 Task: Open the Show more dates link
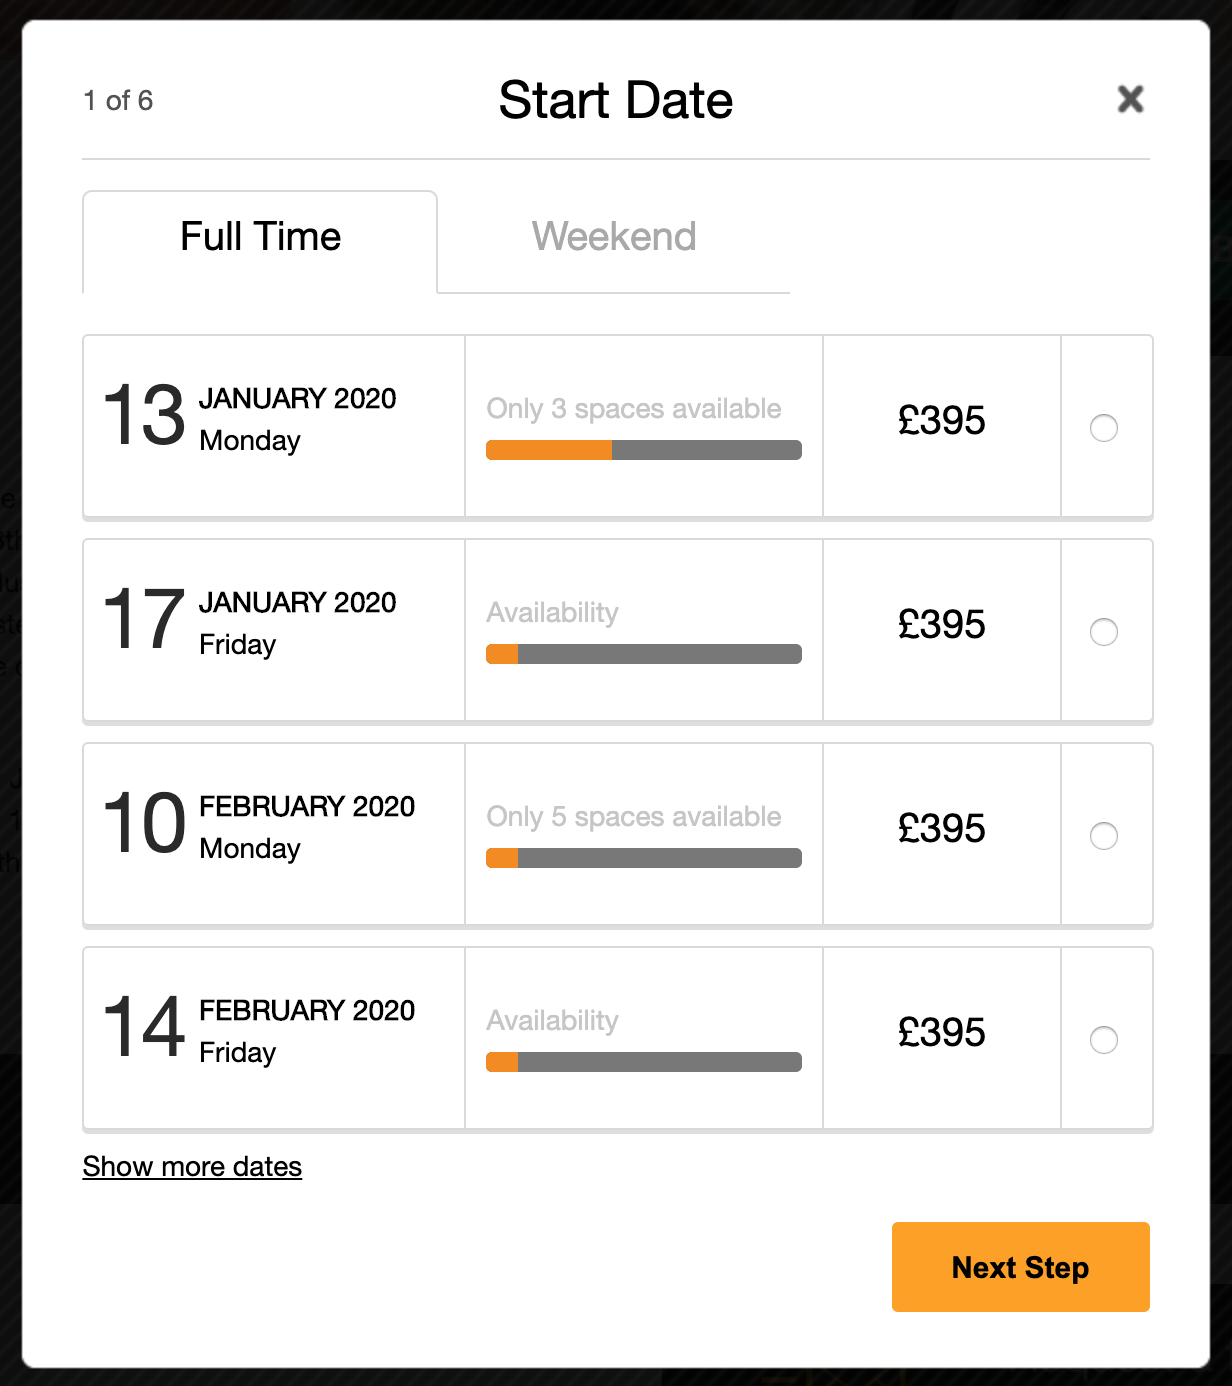pyautogui.click(x=192, y=1167)
